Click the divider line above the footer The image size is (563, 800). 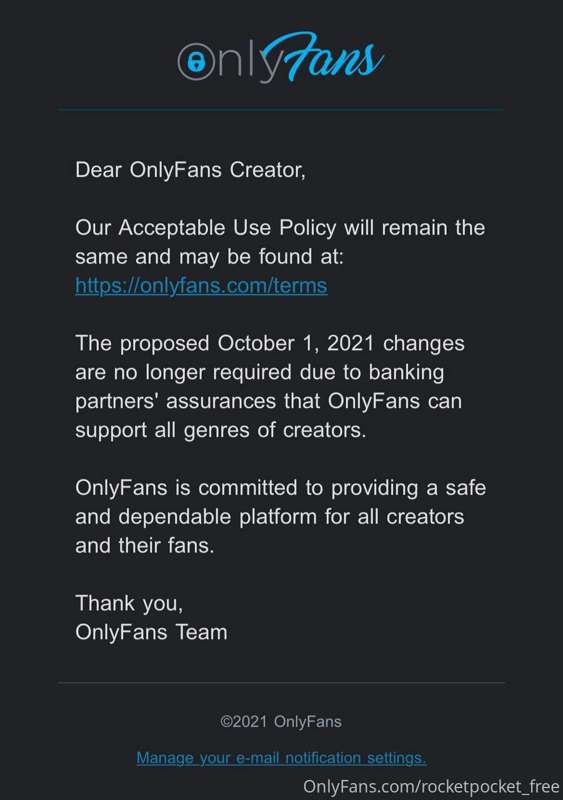point(281,683)
